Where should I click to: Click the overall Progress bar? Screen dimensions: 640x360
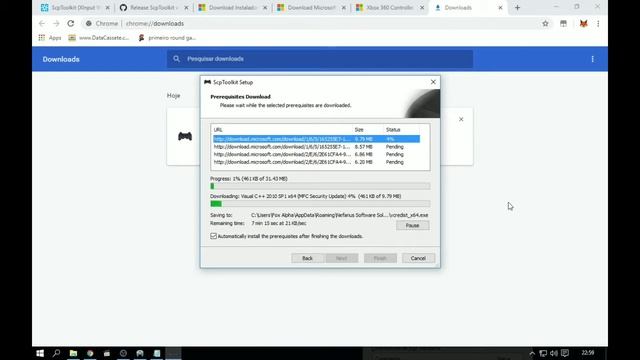320,186
